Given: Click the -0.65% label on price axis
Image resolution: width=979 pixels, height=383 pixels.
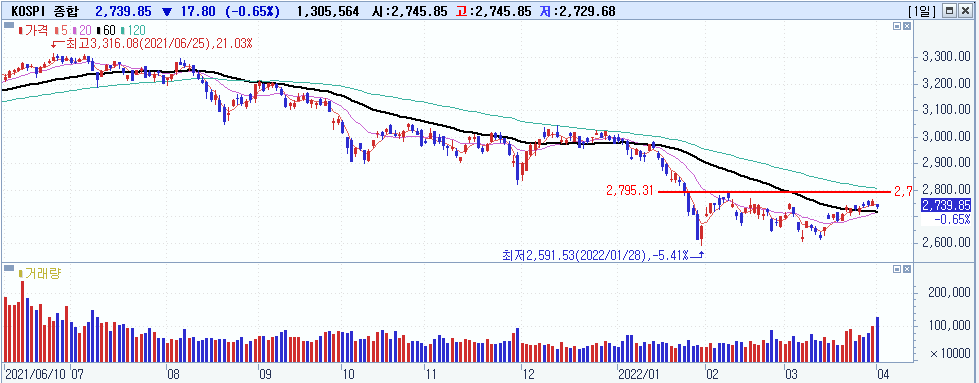Looking at the screenshot, I should coord(952,219).
